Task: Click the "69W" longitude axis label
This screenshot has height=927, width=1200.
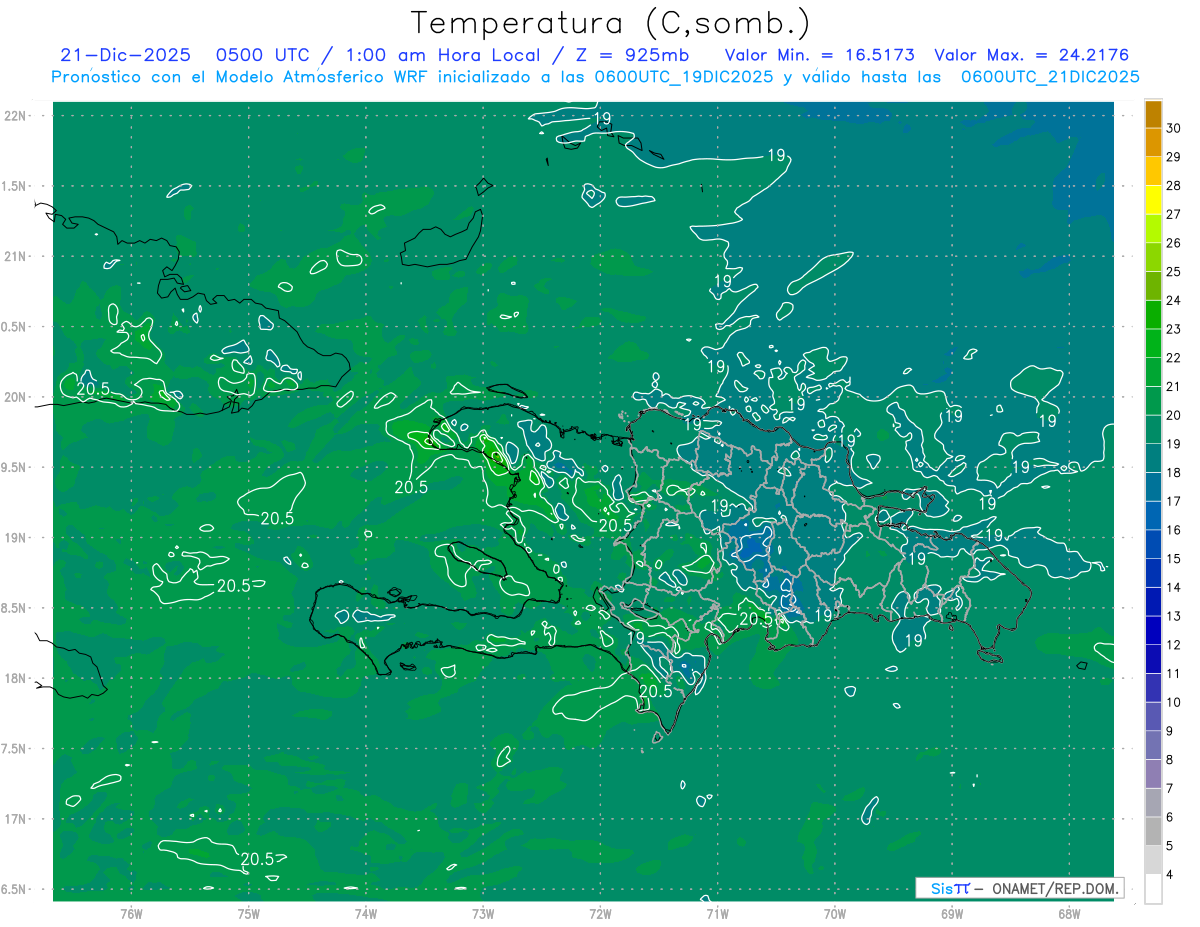Action: (x=952, y=914)
